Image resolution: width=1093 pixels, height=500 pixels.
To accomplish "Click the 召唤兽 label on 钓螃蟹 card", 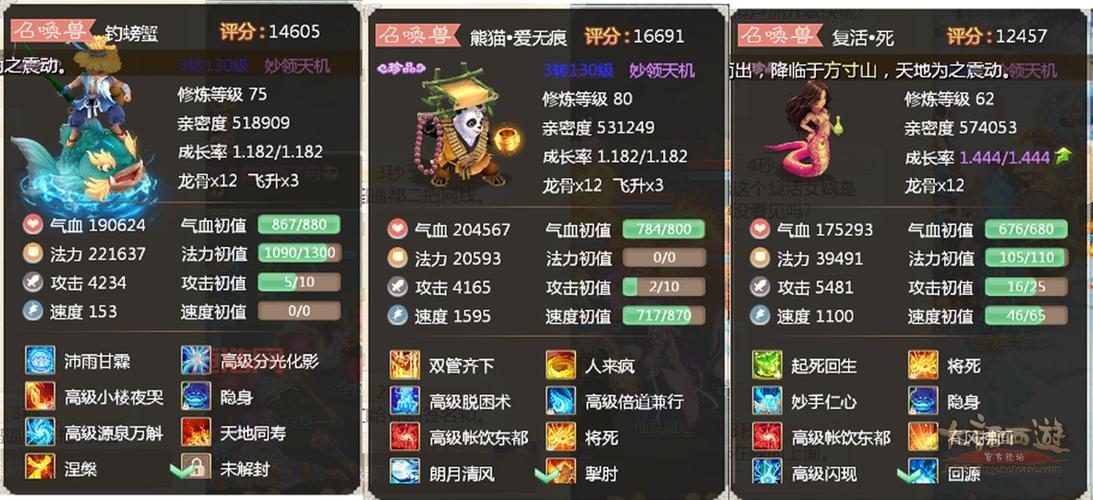I will [x=53, y=31].
